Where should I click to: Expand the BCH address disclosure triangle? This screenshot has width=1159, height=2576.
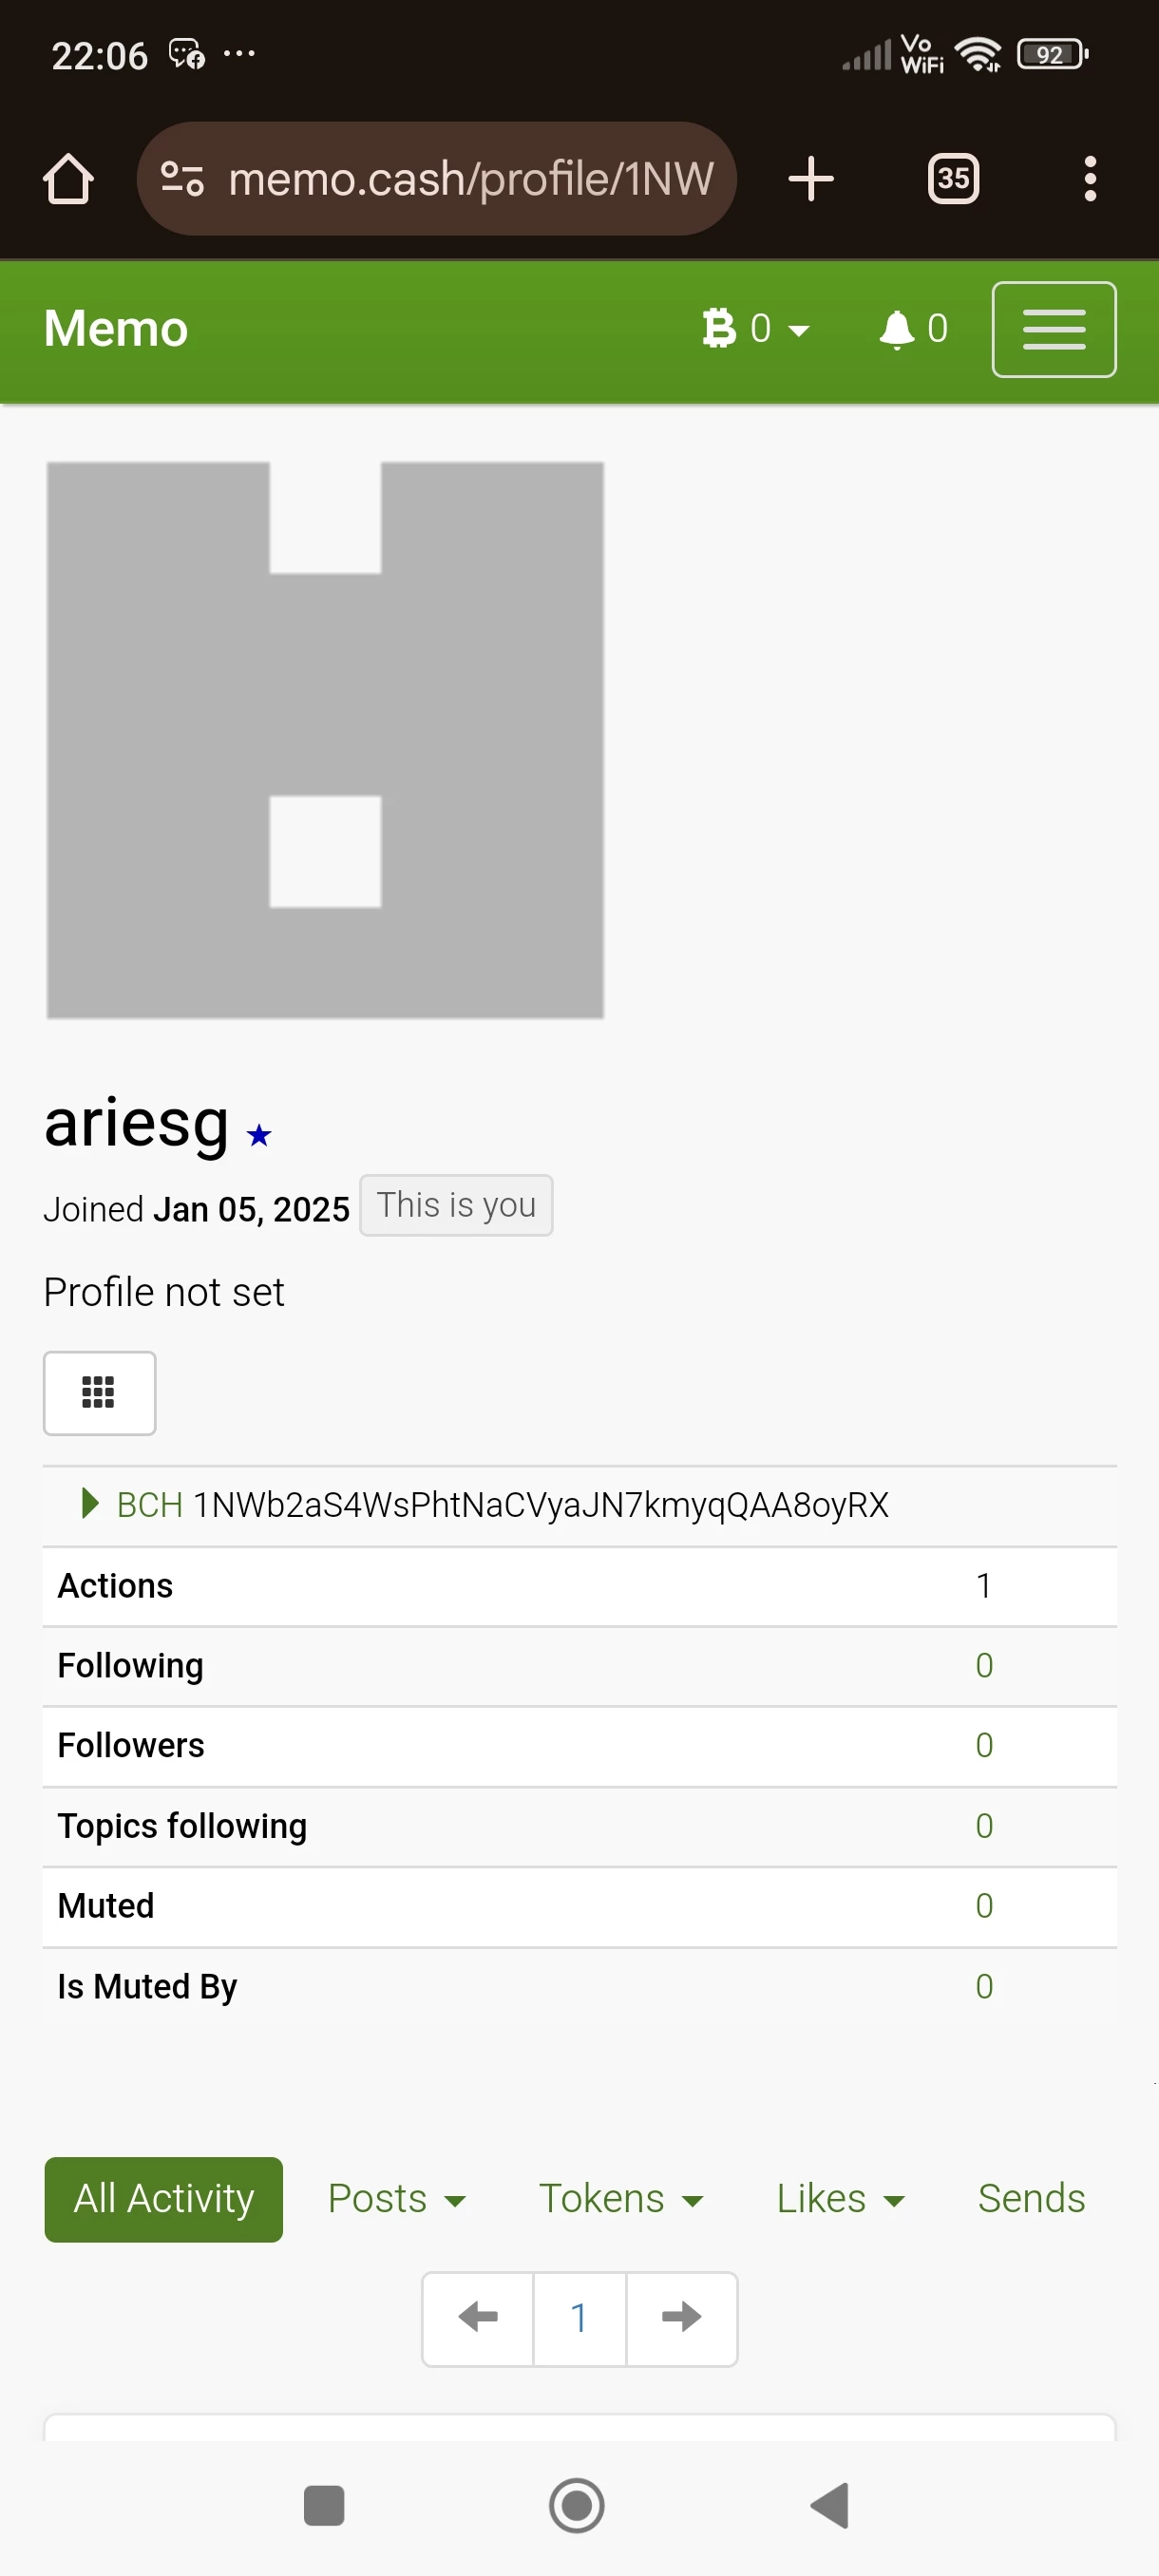[90, 1502]
